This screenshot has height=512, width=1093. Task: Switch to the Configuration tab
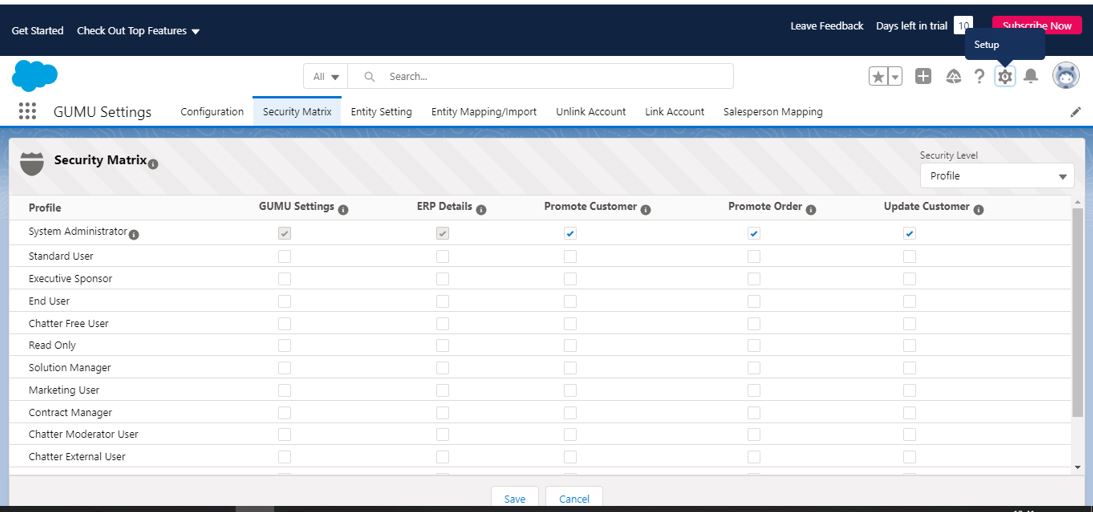[x=212, y=111]
